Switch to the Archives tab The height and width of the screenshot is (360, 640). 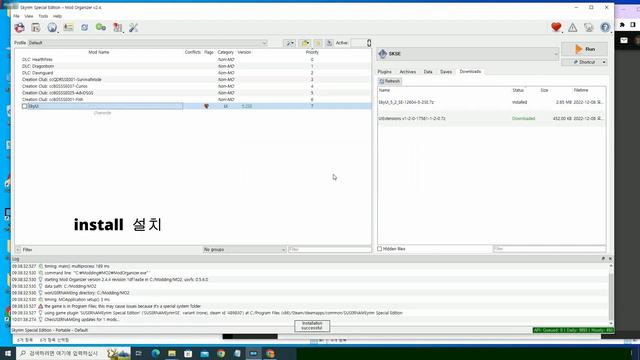click(x=408, y=72)
